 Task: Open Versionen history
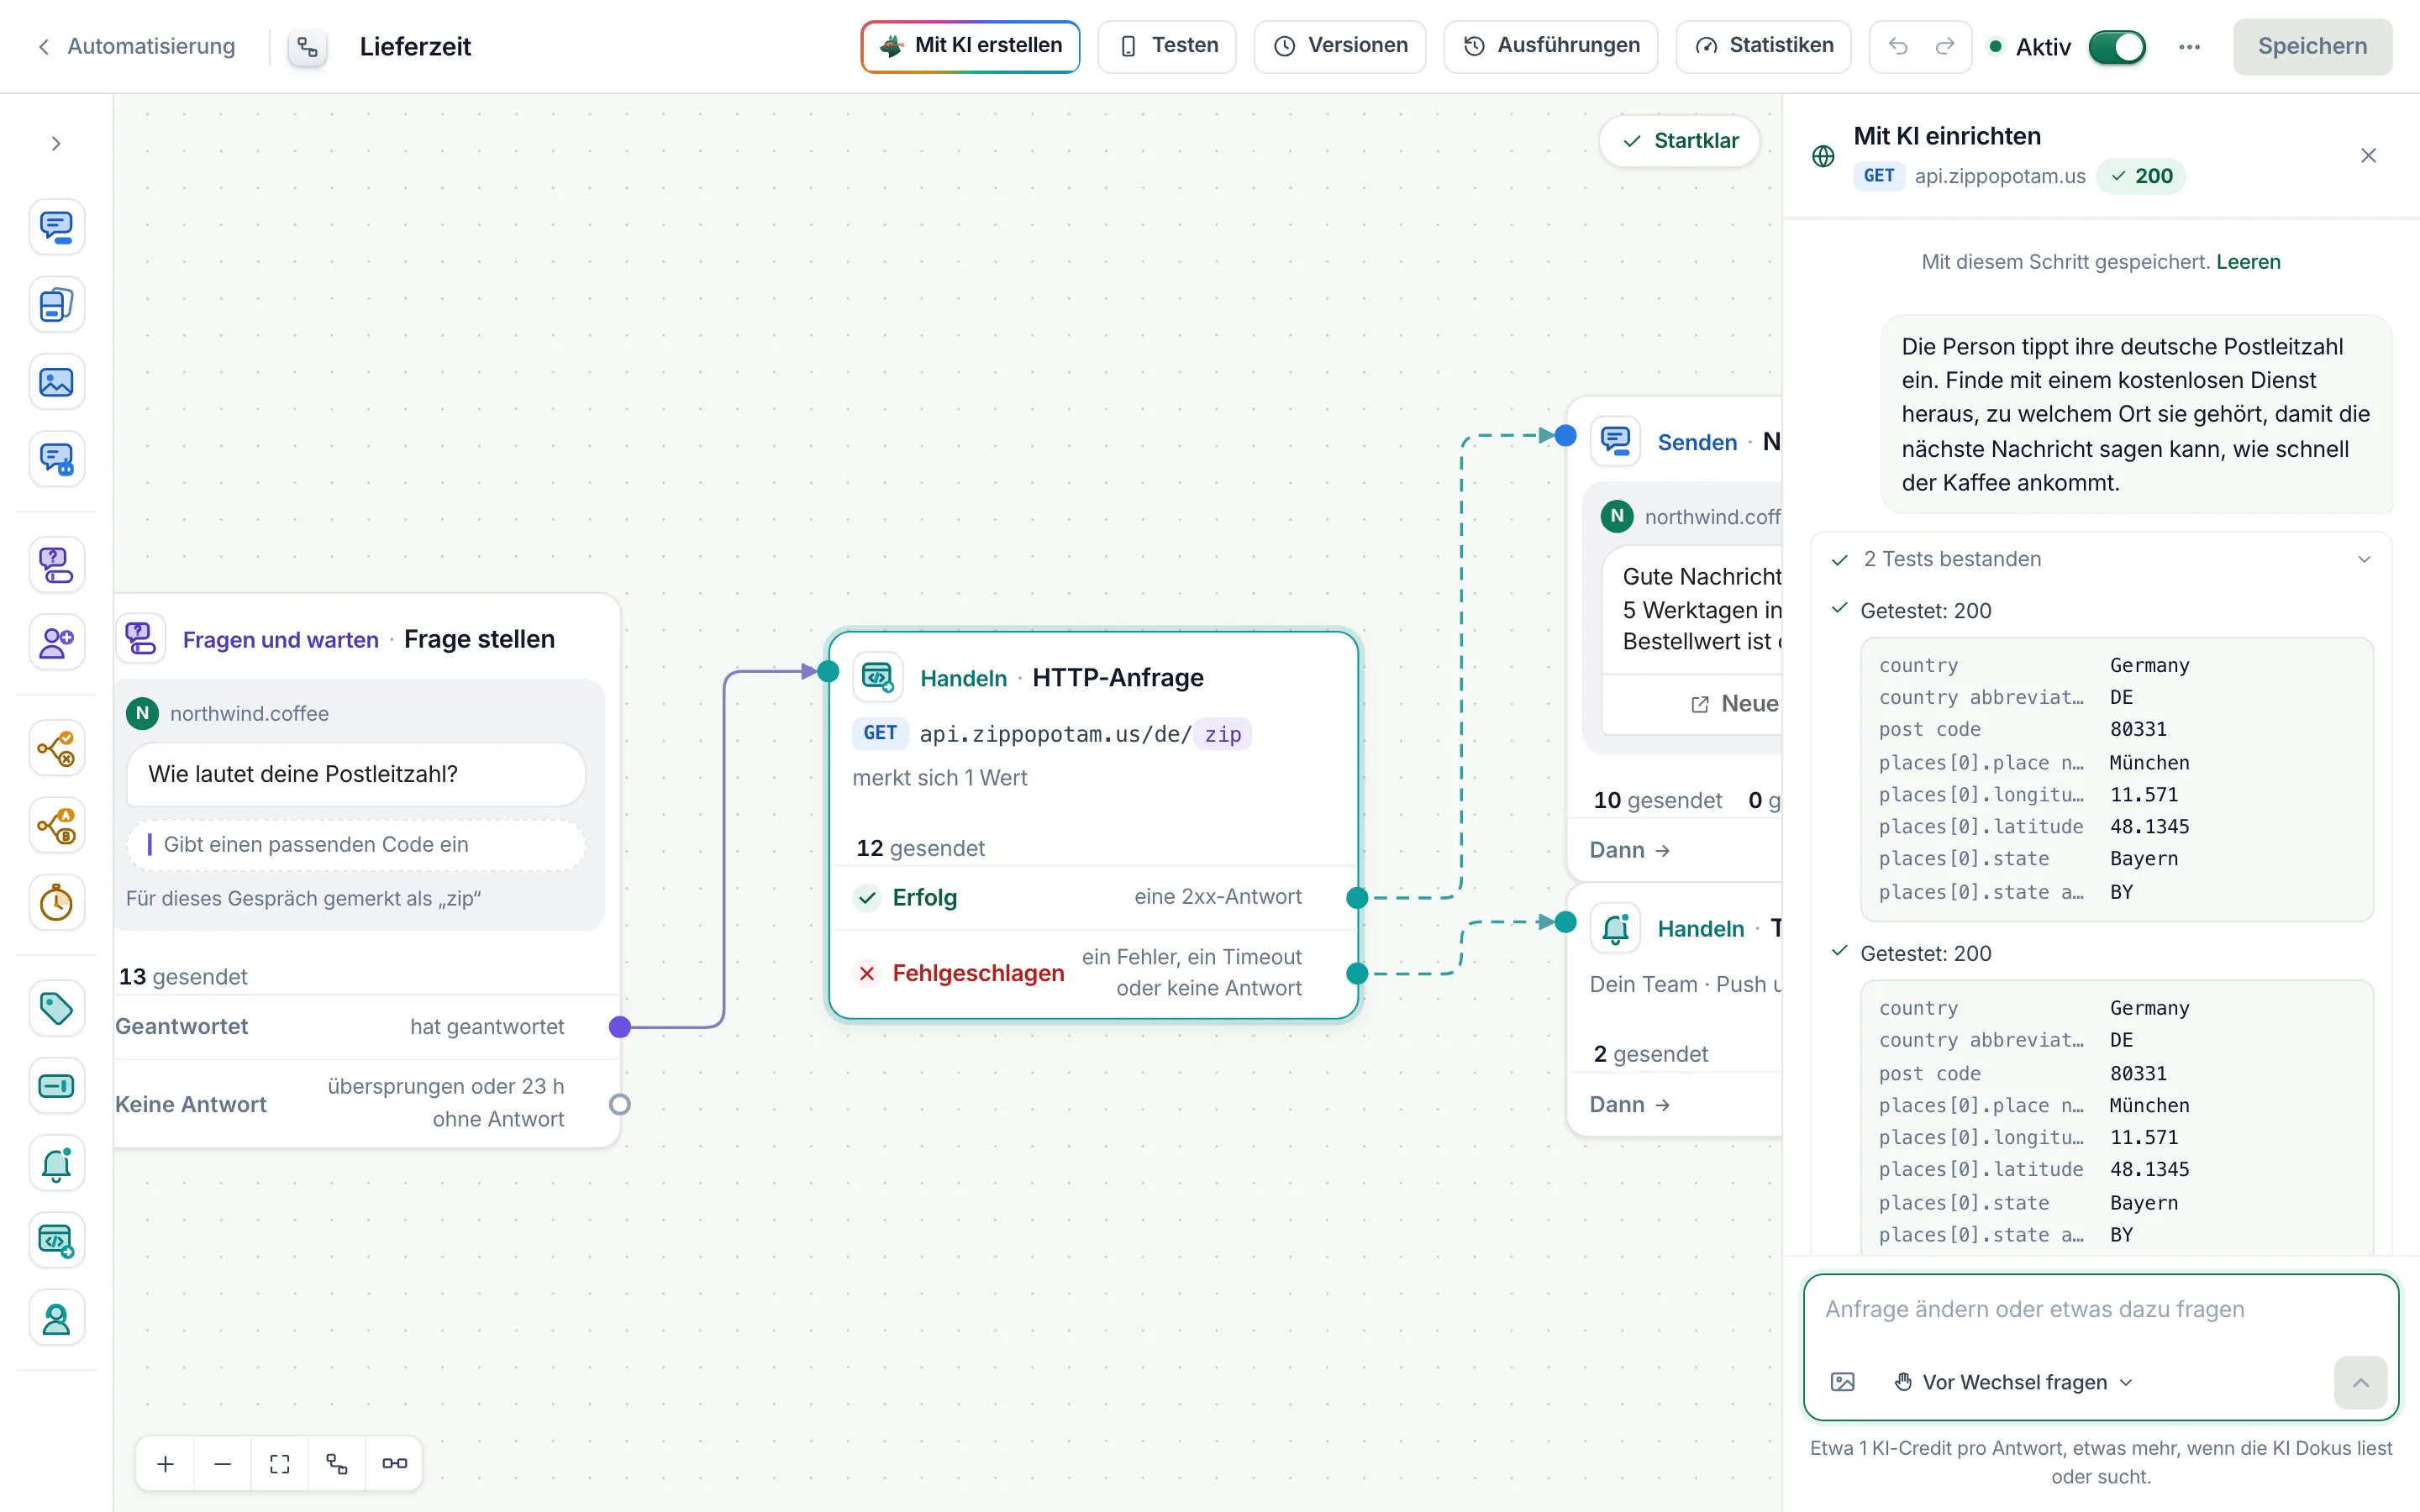1340,46
